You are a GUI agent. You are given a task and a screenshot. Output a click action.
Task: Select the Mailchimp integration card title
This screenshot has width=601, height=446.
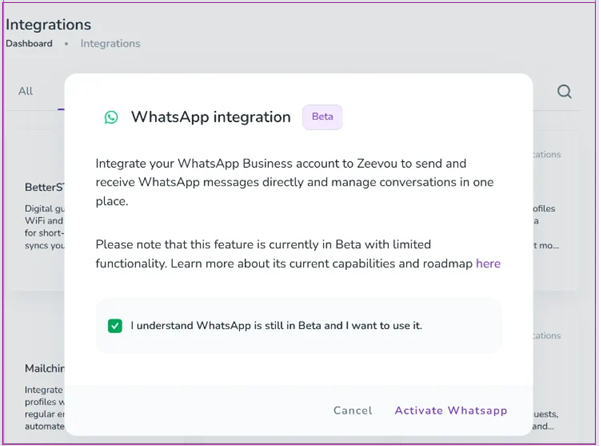coord(44,368)
